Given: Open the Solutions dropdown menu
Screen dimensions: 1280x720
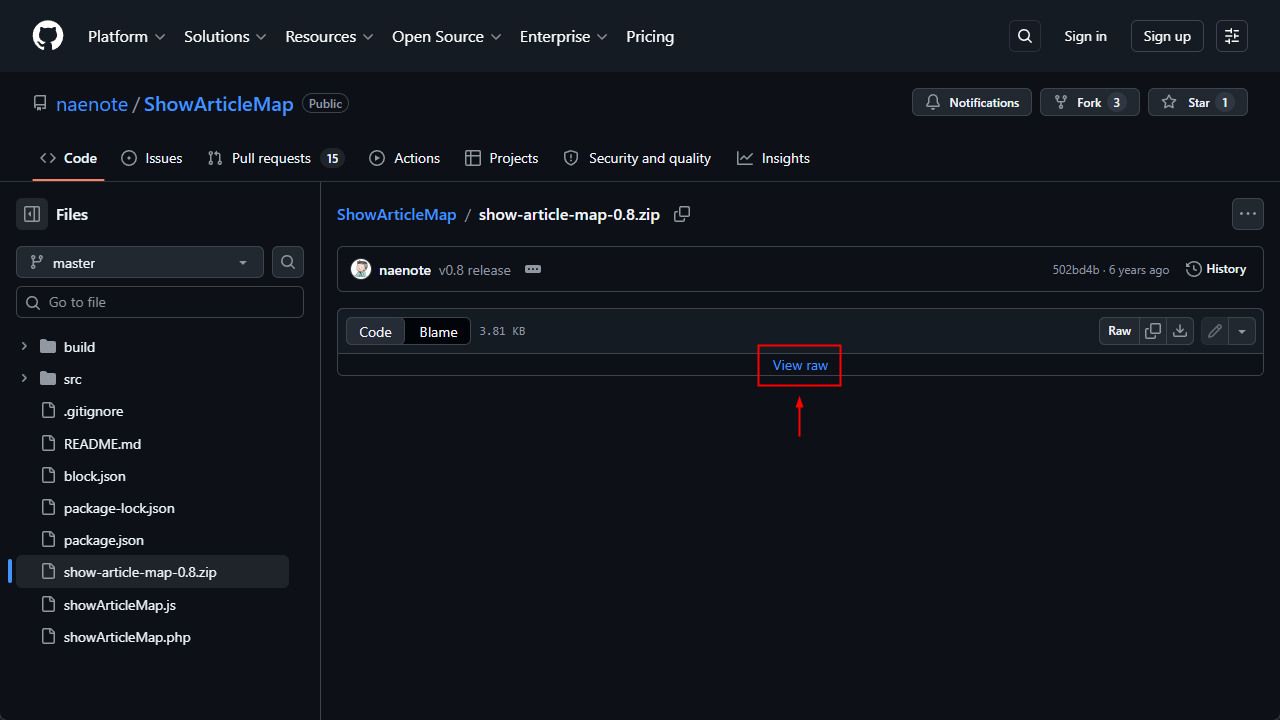Looking at the screenshot, I should [225, 36].
